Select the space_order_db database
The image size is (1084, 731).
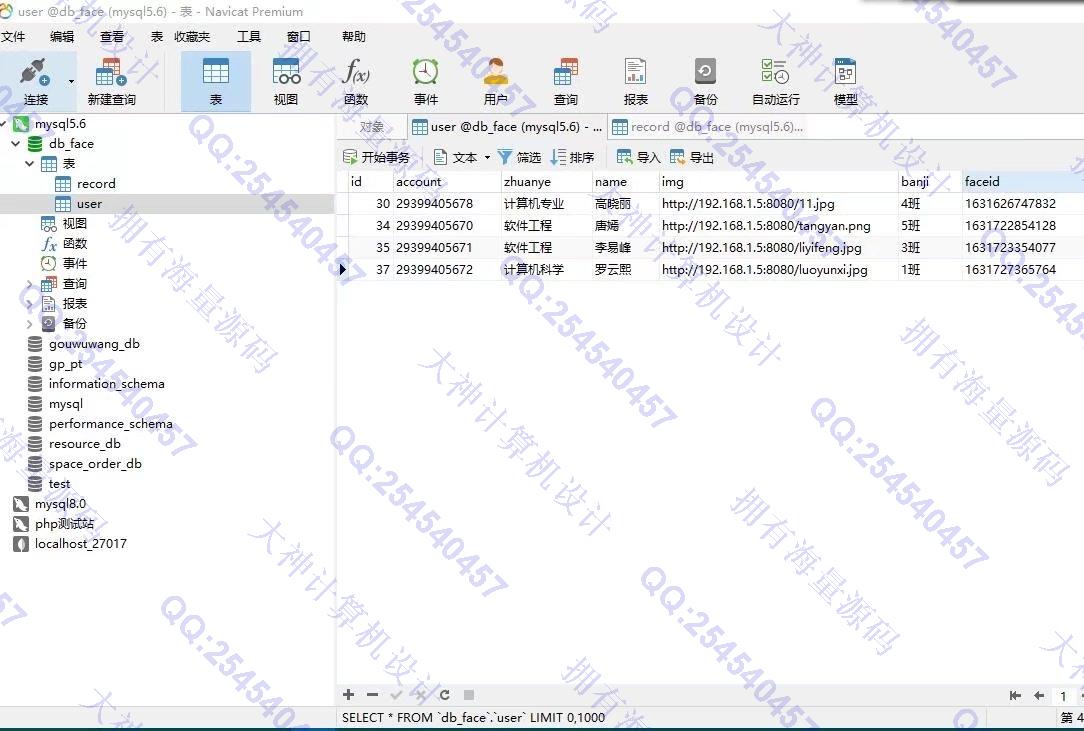[x=95, y=464]
